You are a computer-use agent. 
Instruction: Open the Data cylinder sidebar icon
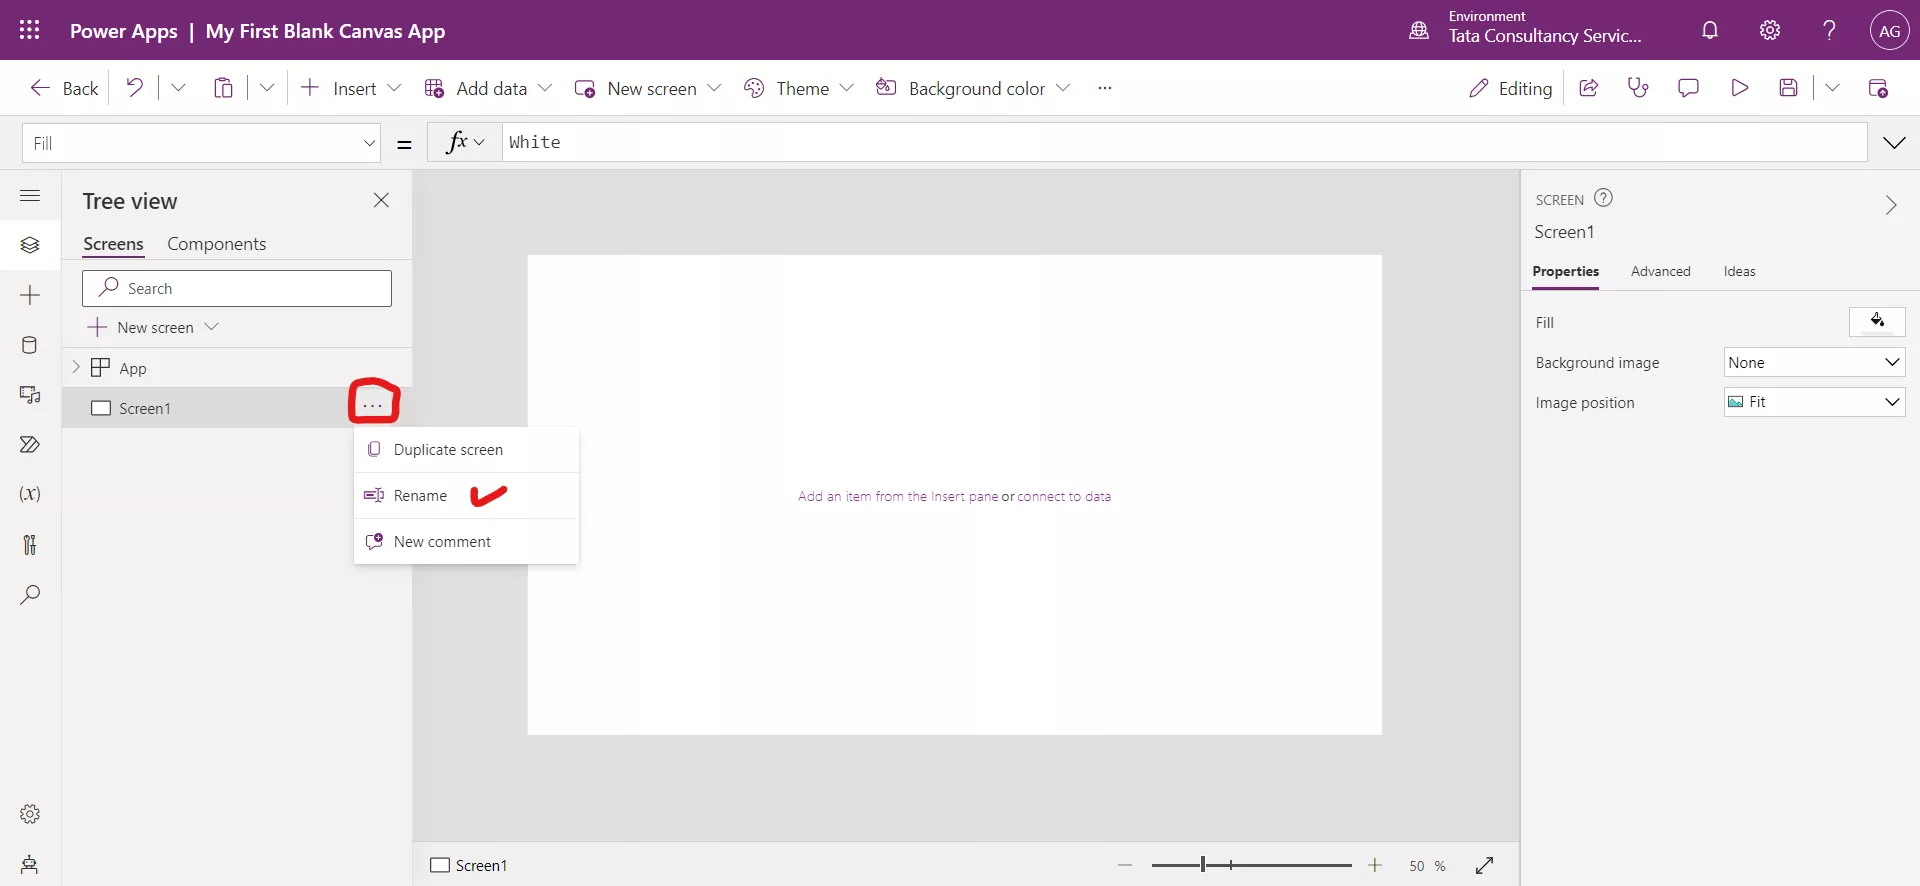coord(30,345)
